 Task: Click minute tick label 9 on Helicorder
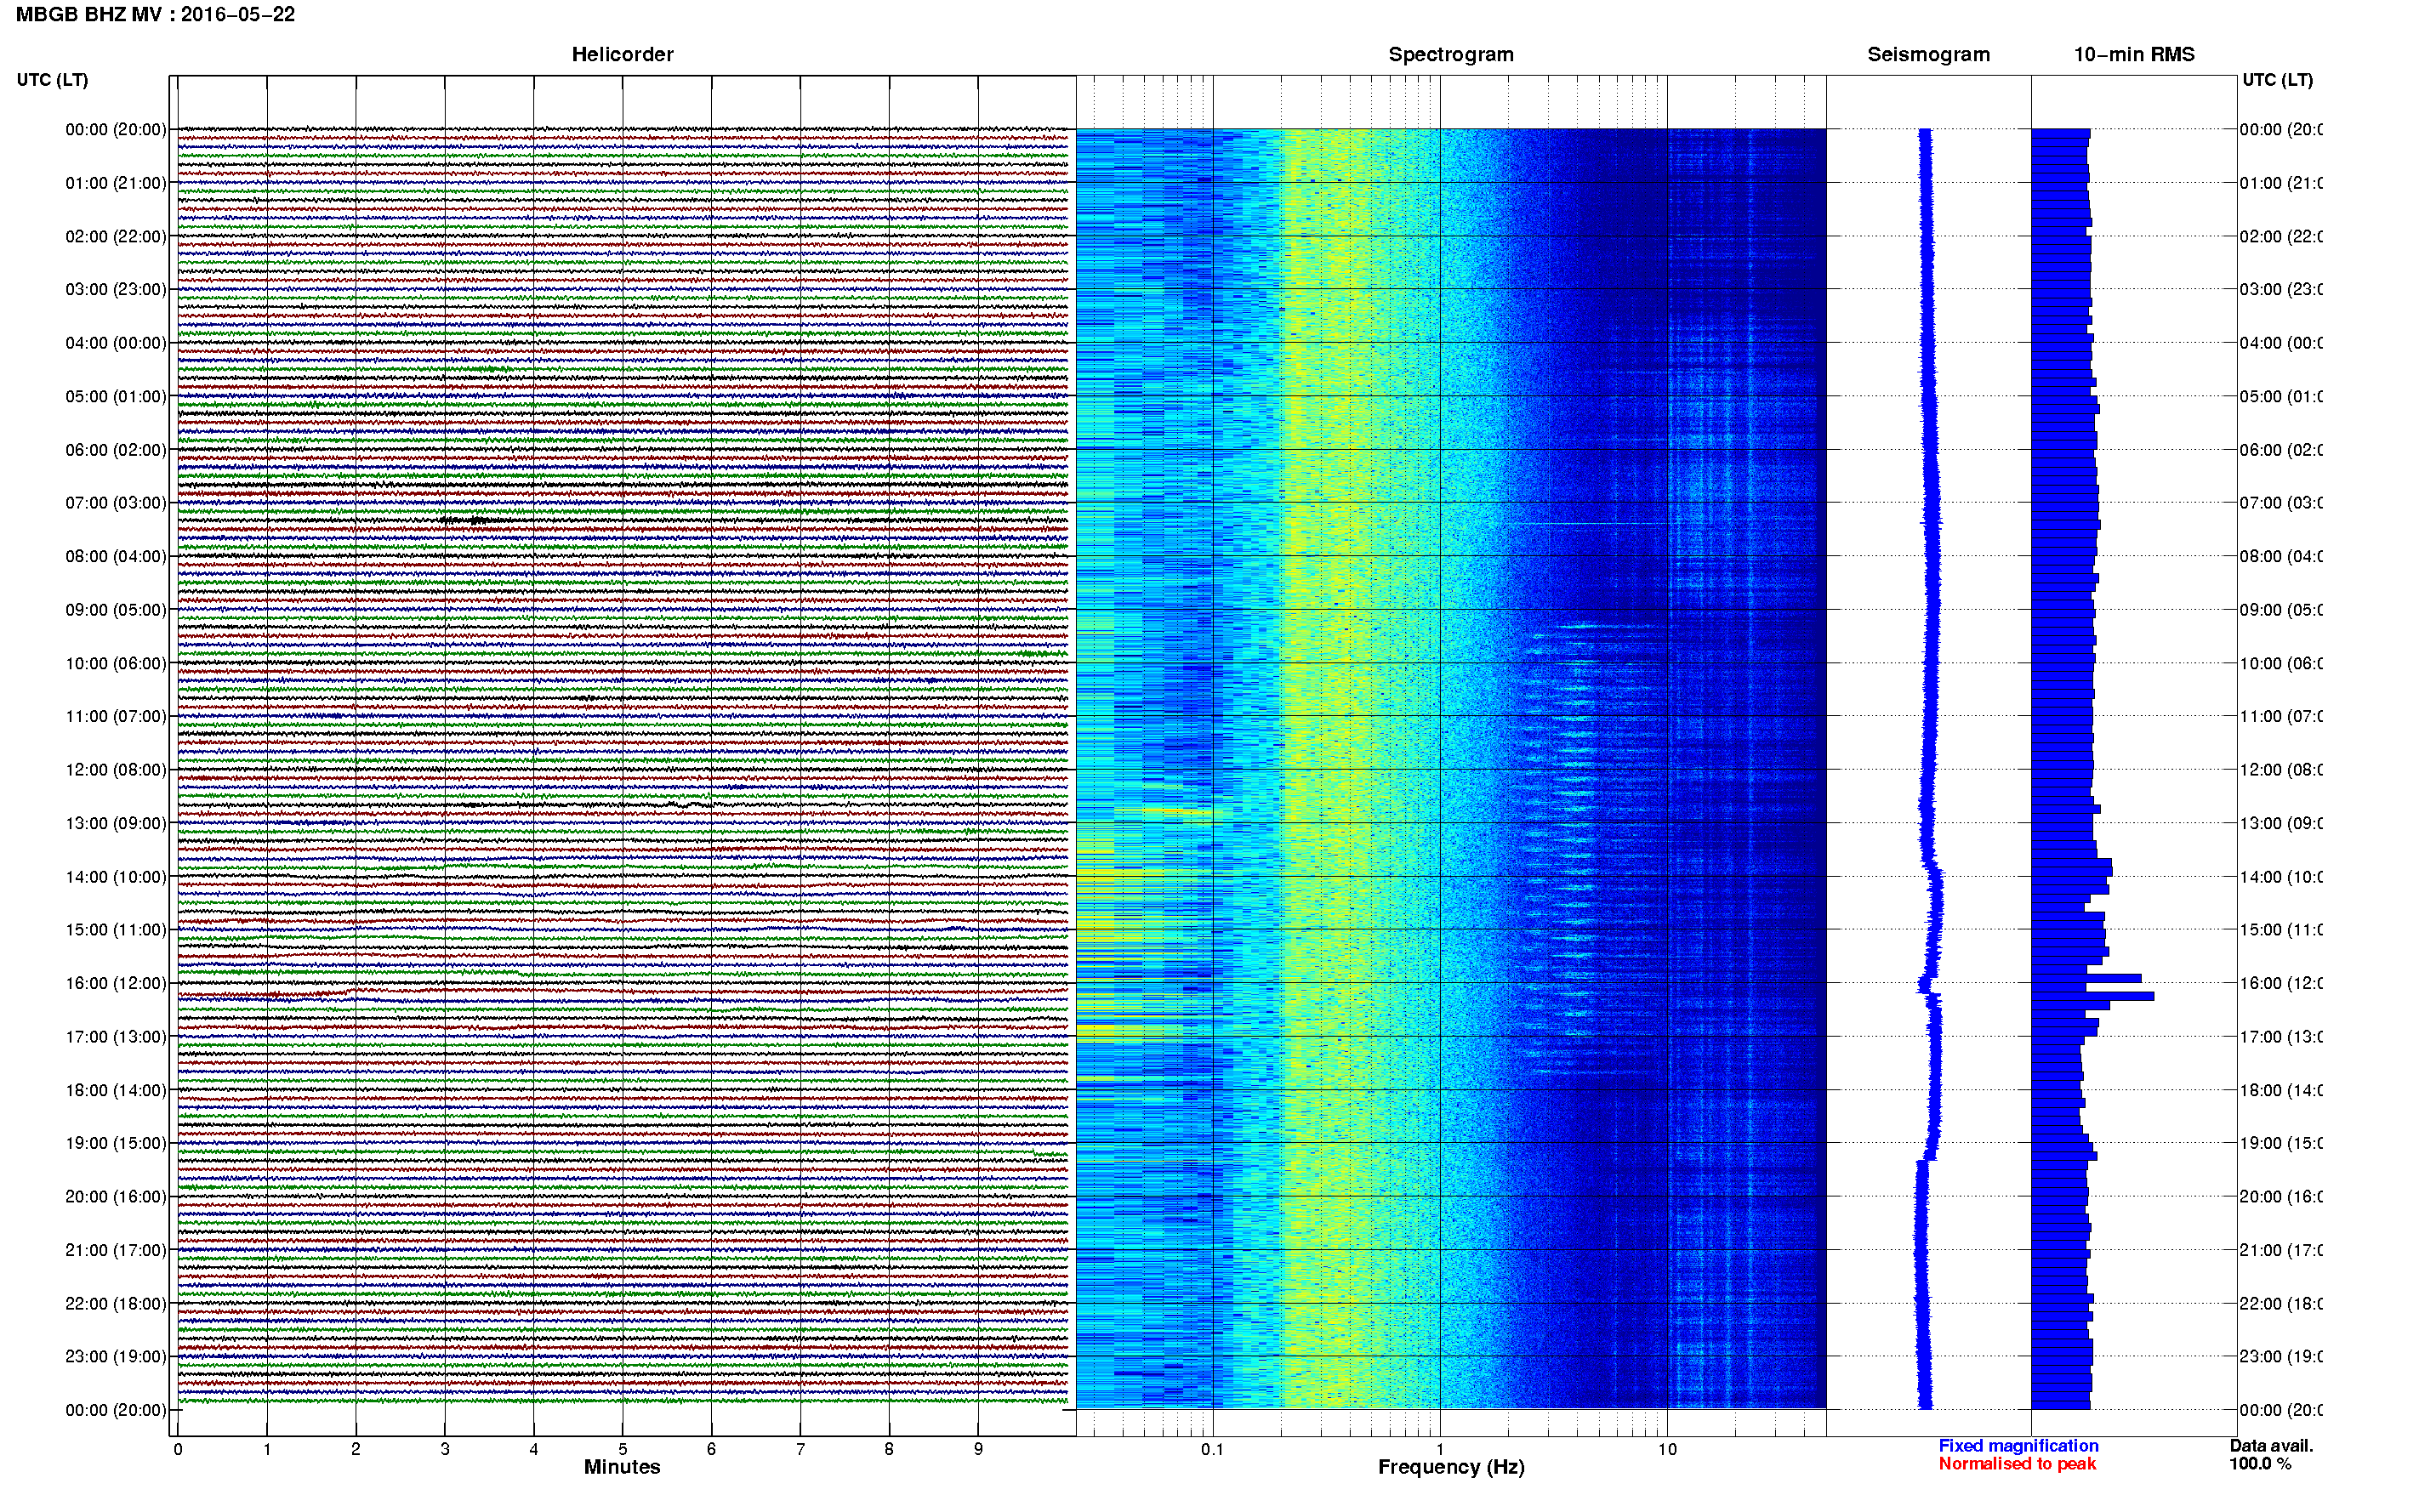point(978,1449)
